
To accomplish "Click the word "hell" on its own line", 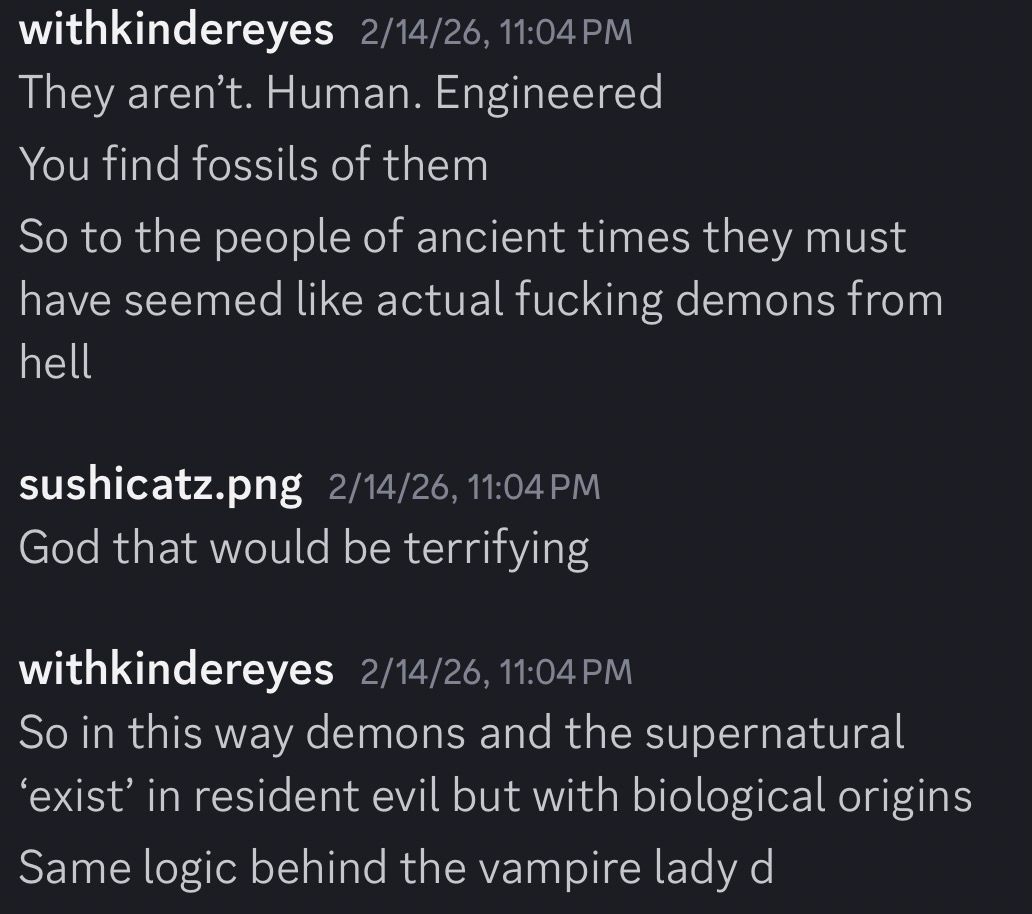I will pyautogui.click(x=56, y=362).
